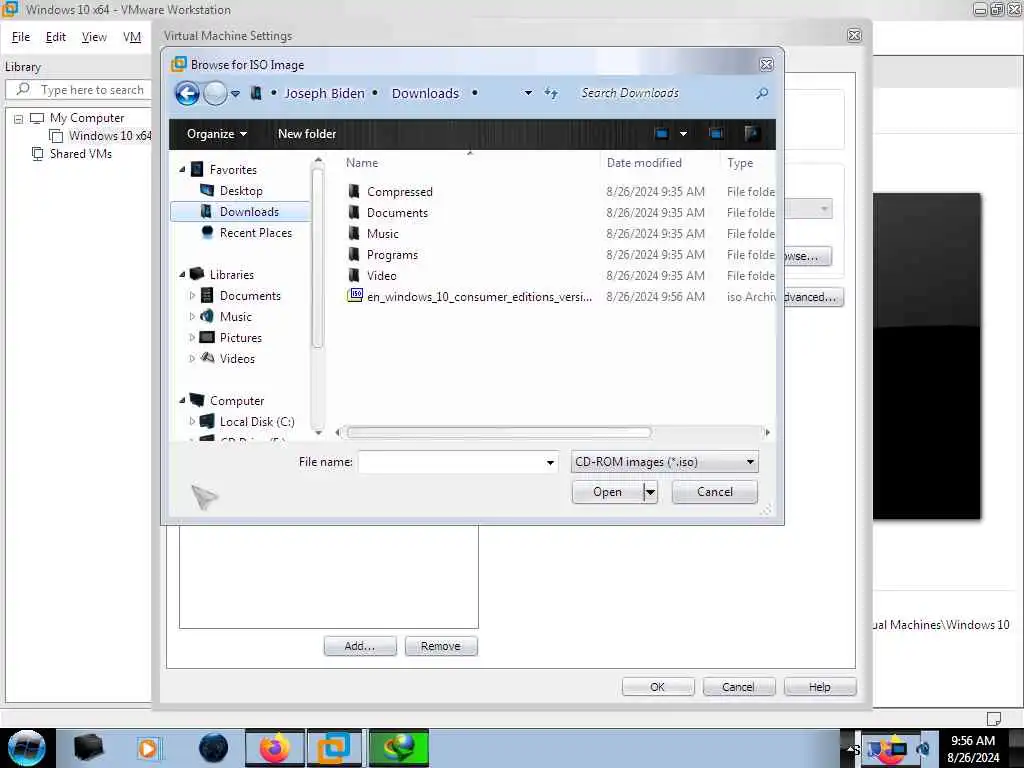Select Windows 10 x64 in VMware library
Screen dimensions: 1024x768
click(101, 136)
